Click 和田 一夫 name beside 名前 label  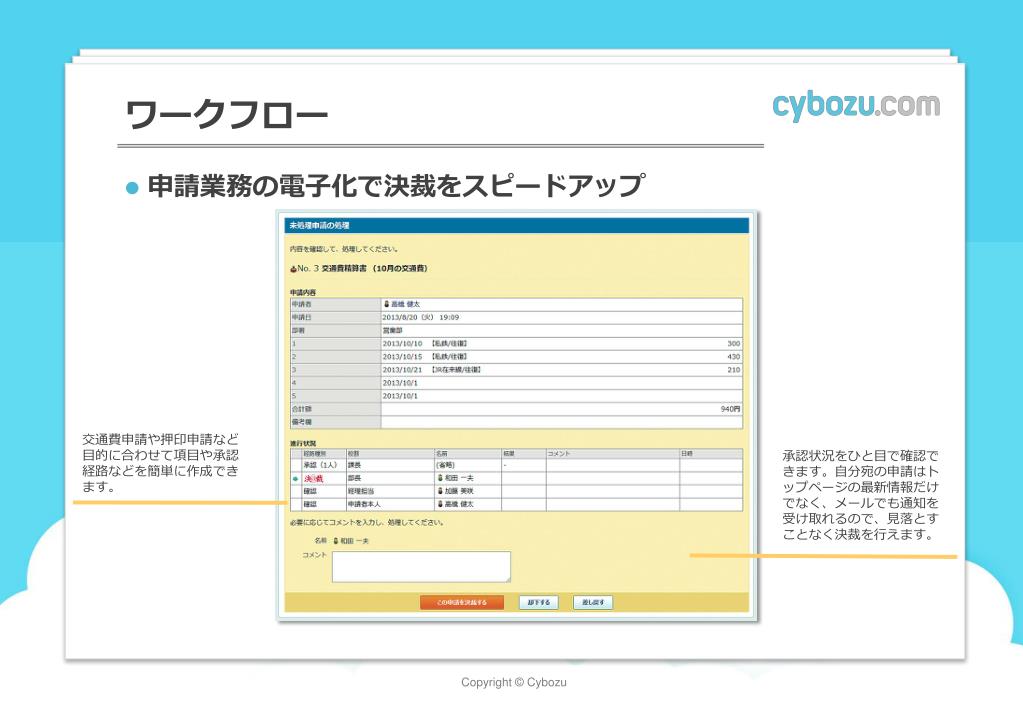pyautogui.click(x=354, y=541)
